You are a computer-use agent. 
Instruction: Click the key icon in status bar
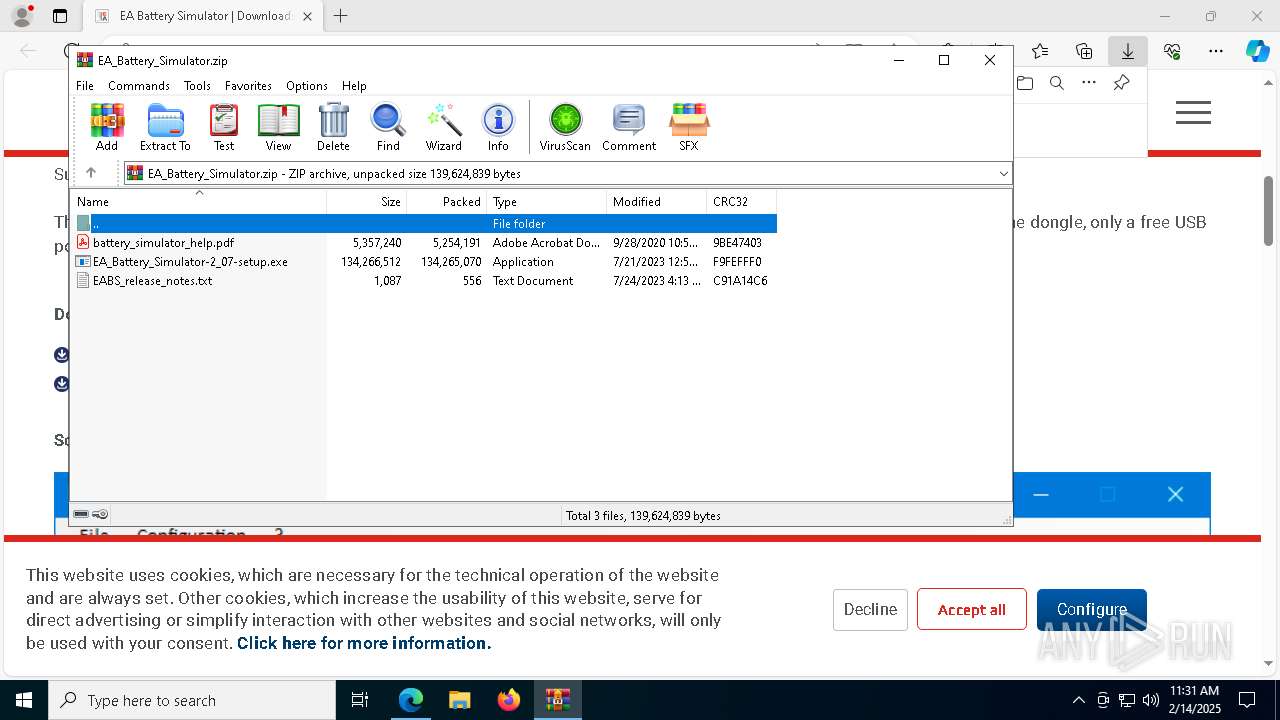pos(100,515)
